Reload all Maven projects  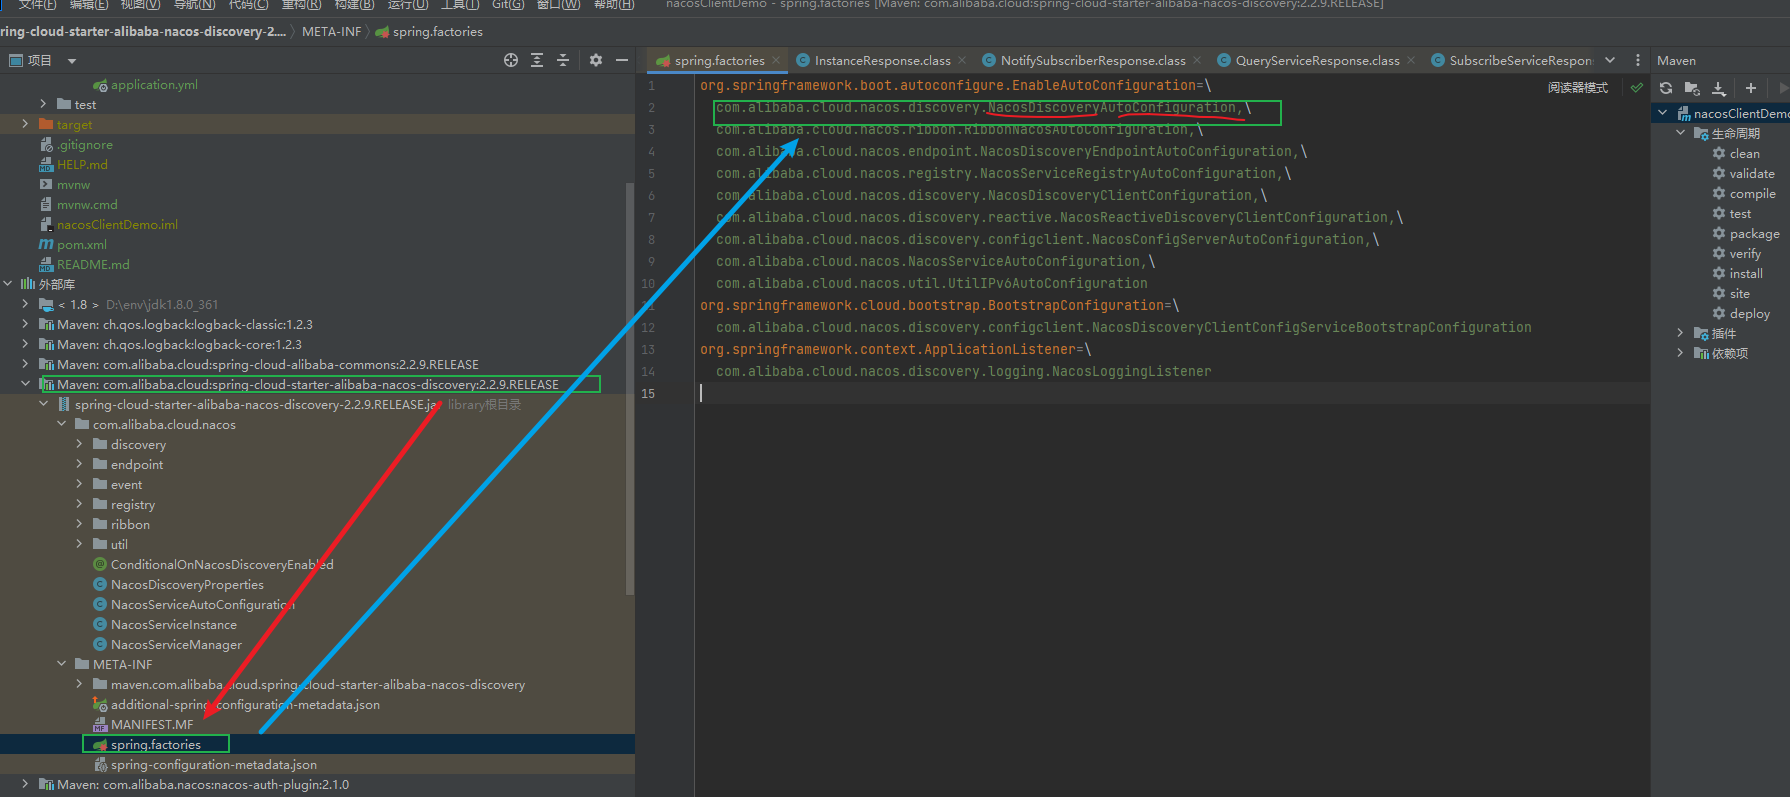pos(1666,88)
